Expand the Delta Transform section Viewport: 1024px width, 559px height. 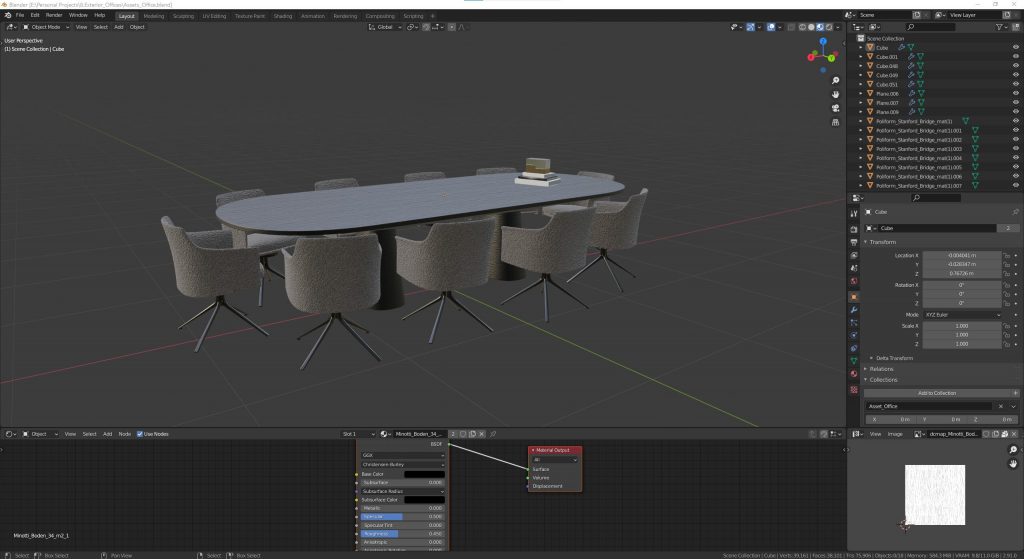click(x=895, y=357)
